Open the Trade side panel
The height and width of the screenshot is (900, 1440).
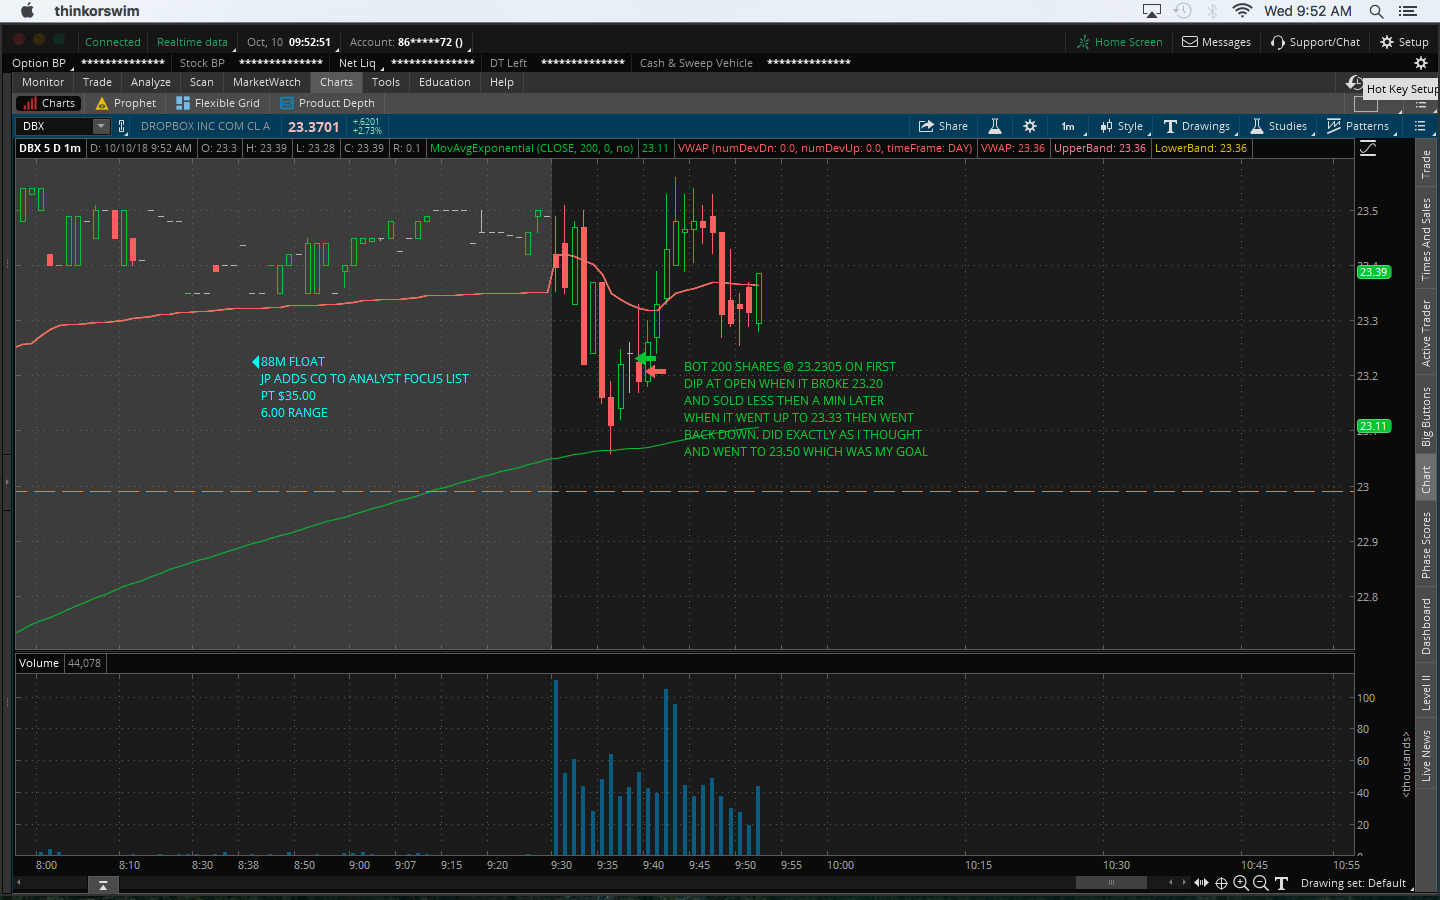[x=1427, y=163]
